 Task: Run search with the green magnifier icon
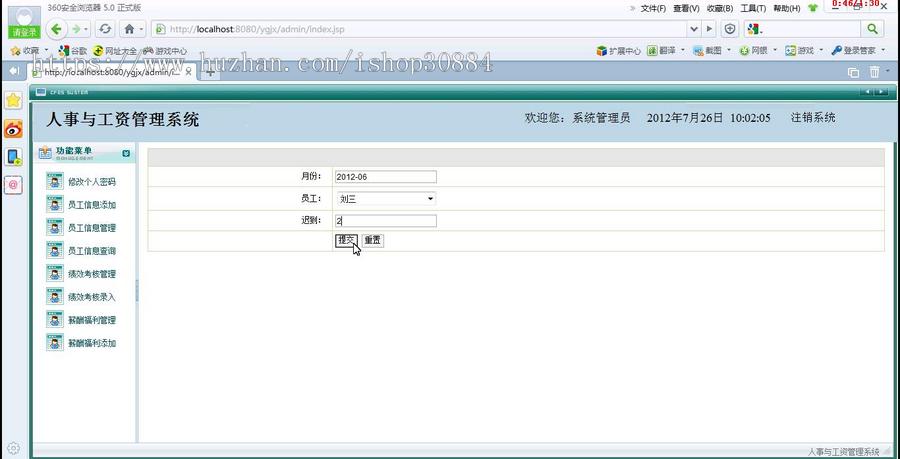click(872, 29)
